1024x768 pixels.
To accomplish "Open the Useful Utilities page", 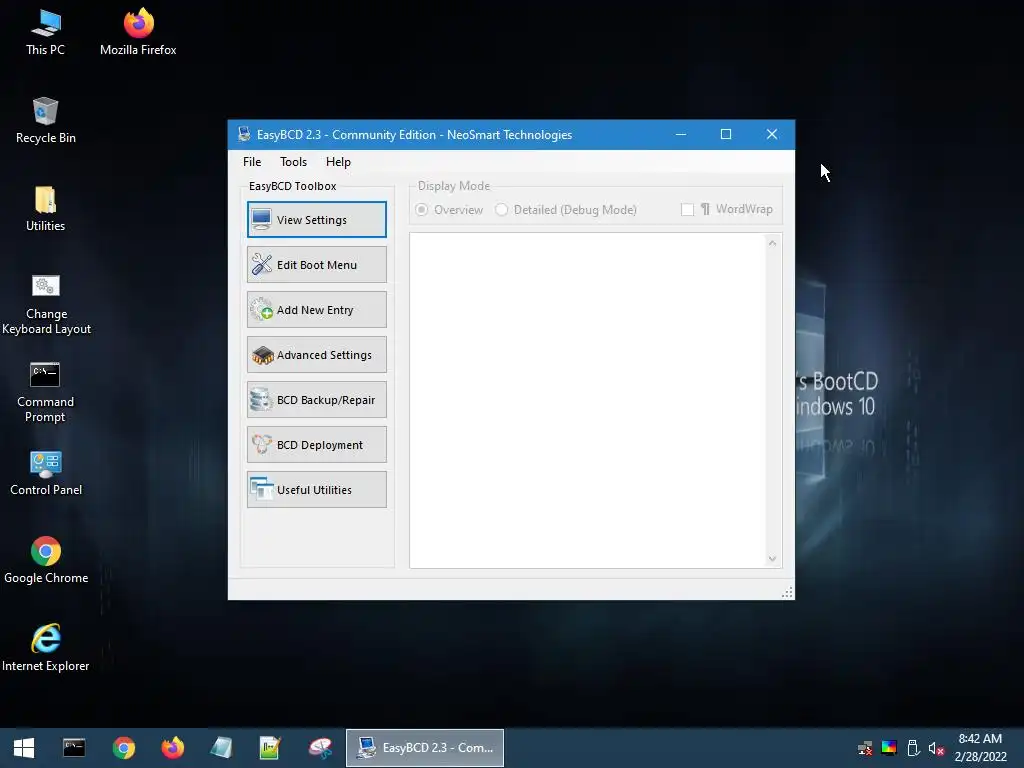I will (317, 490).
